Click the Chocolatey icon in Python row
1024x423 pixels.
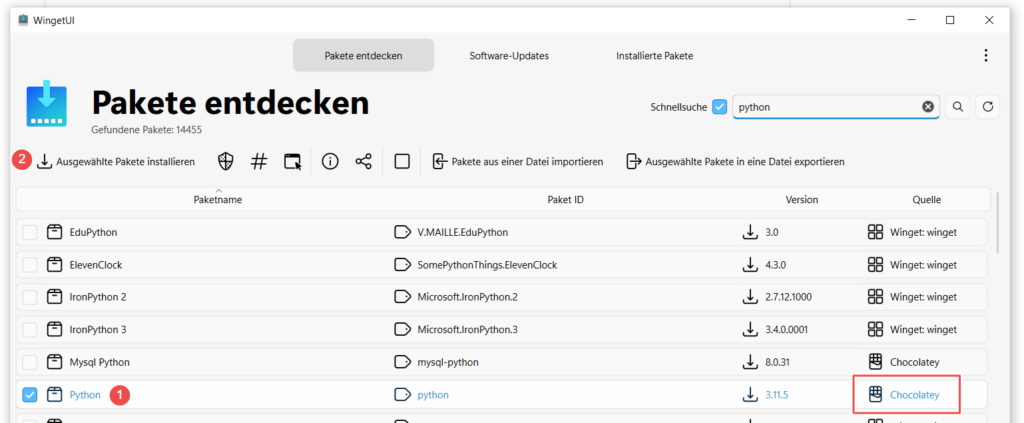pyautogui.click(x=875, y=394)
